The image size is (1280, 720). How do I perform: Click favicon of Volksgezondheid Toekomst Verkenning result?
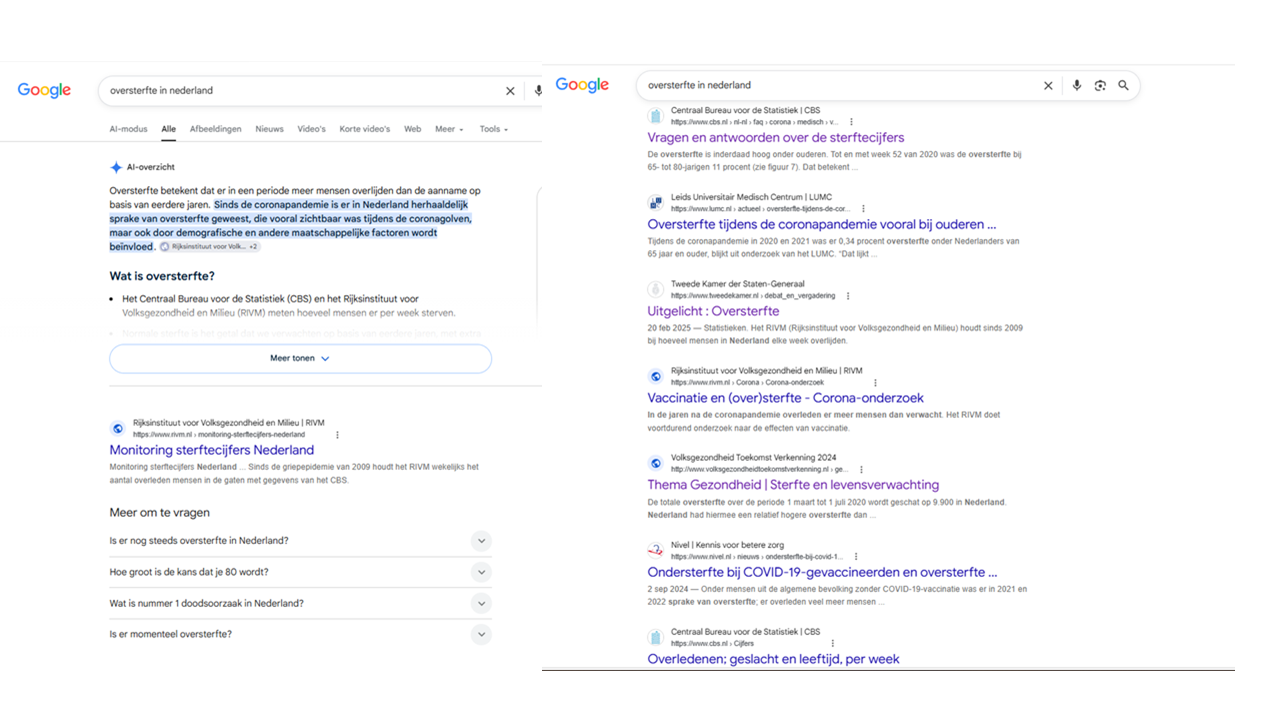pos(655,463)
